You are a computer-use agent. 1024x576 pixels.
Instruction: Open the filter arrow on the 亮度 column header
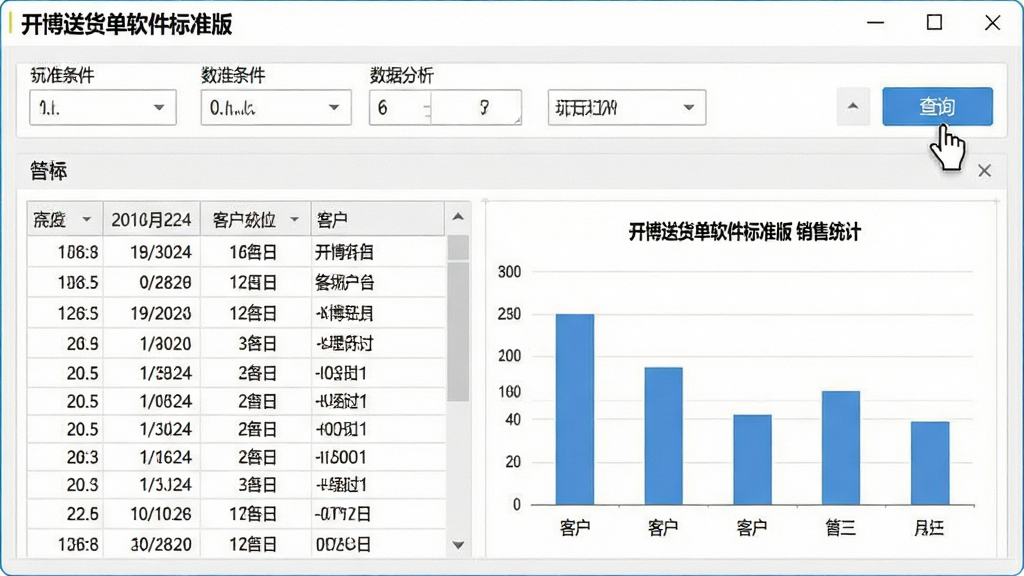point(86,219)
